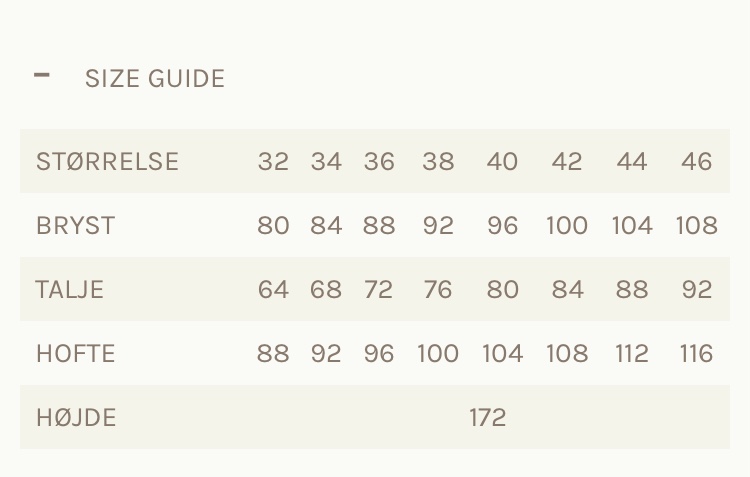Image resolution: width=750 pixels, height=477 pixels.
Task: Select size 42 in the header row
Action: [x=567, y=161]
